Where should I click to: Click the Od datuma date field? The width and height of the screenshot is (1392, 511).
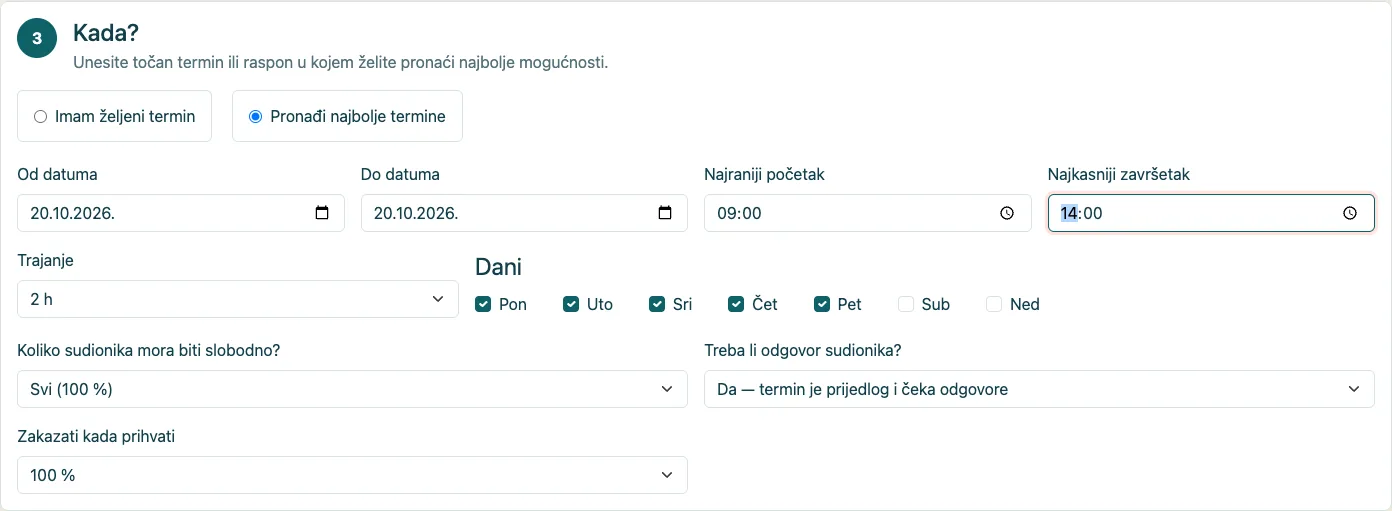[x=181, y=213]
